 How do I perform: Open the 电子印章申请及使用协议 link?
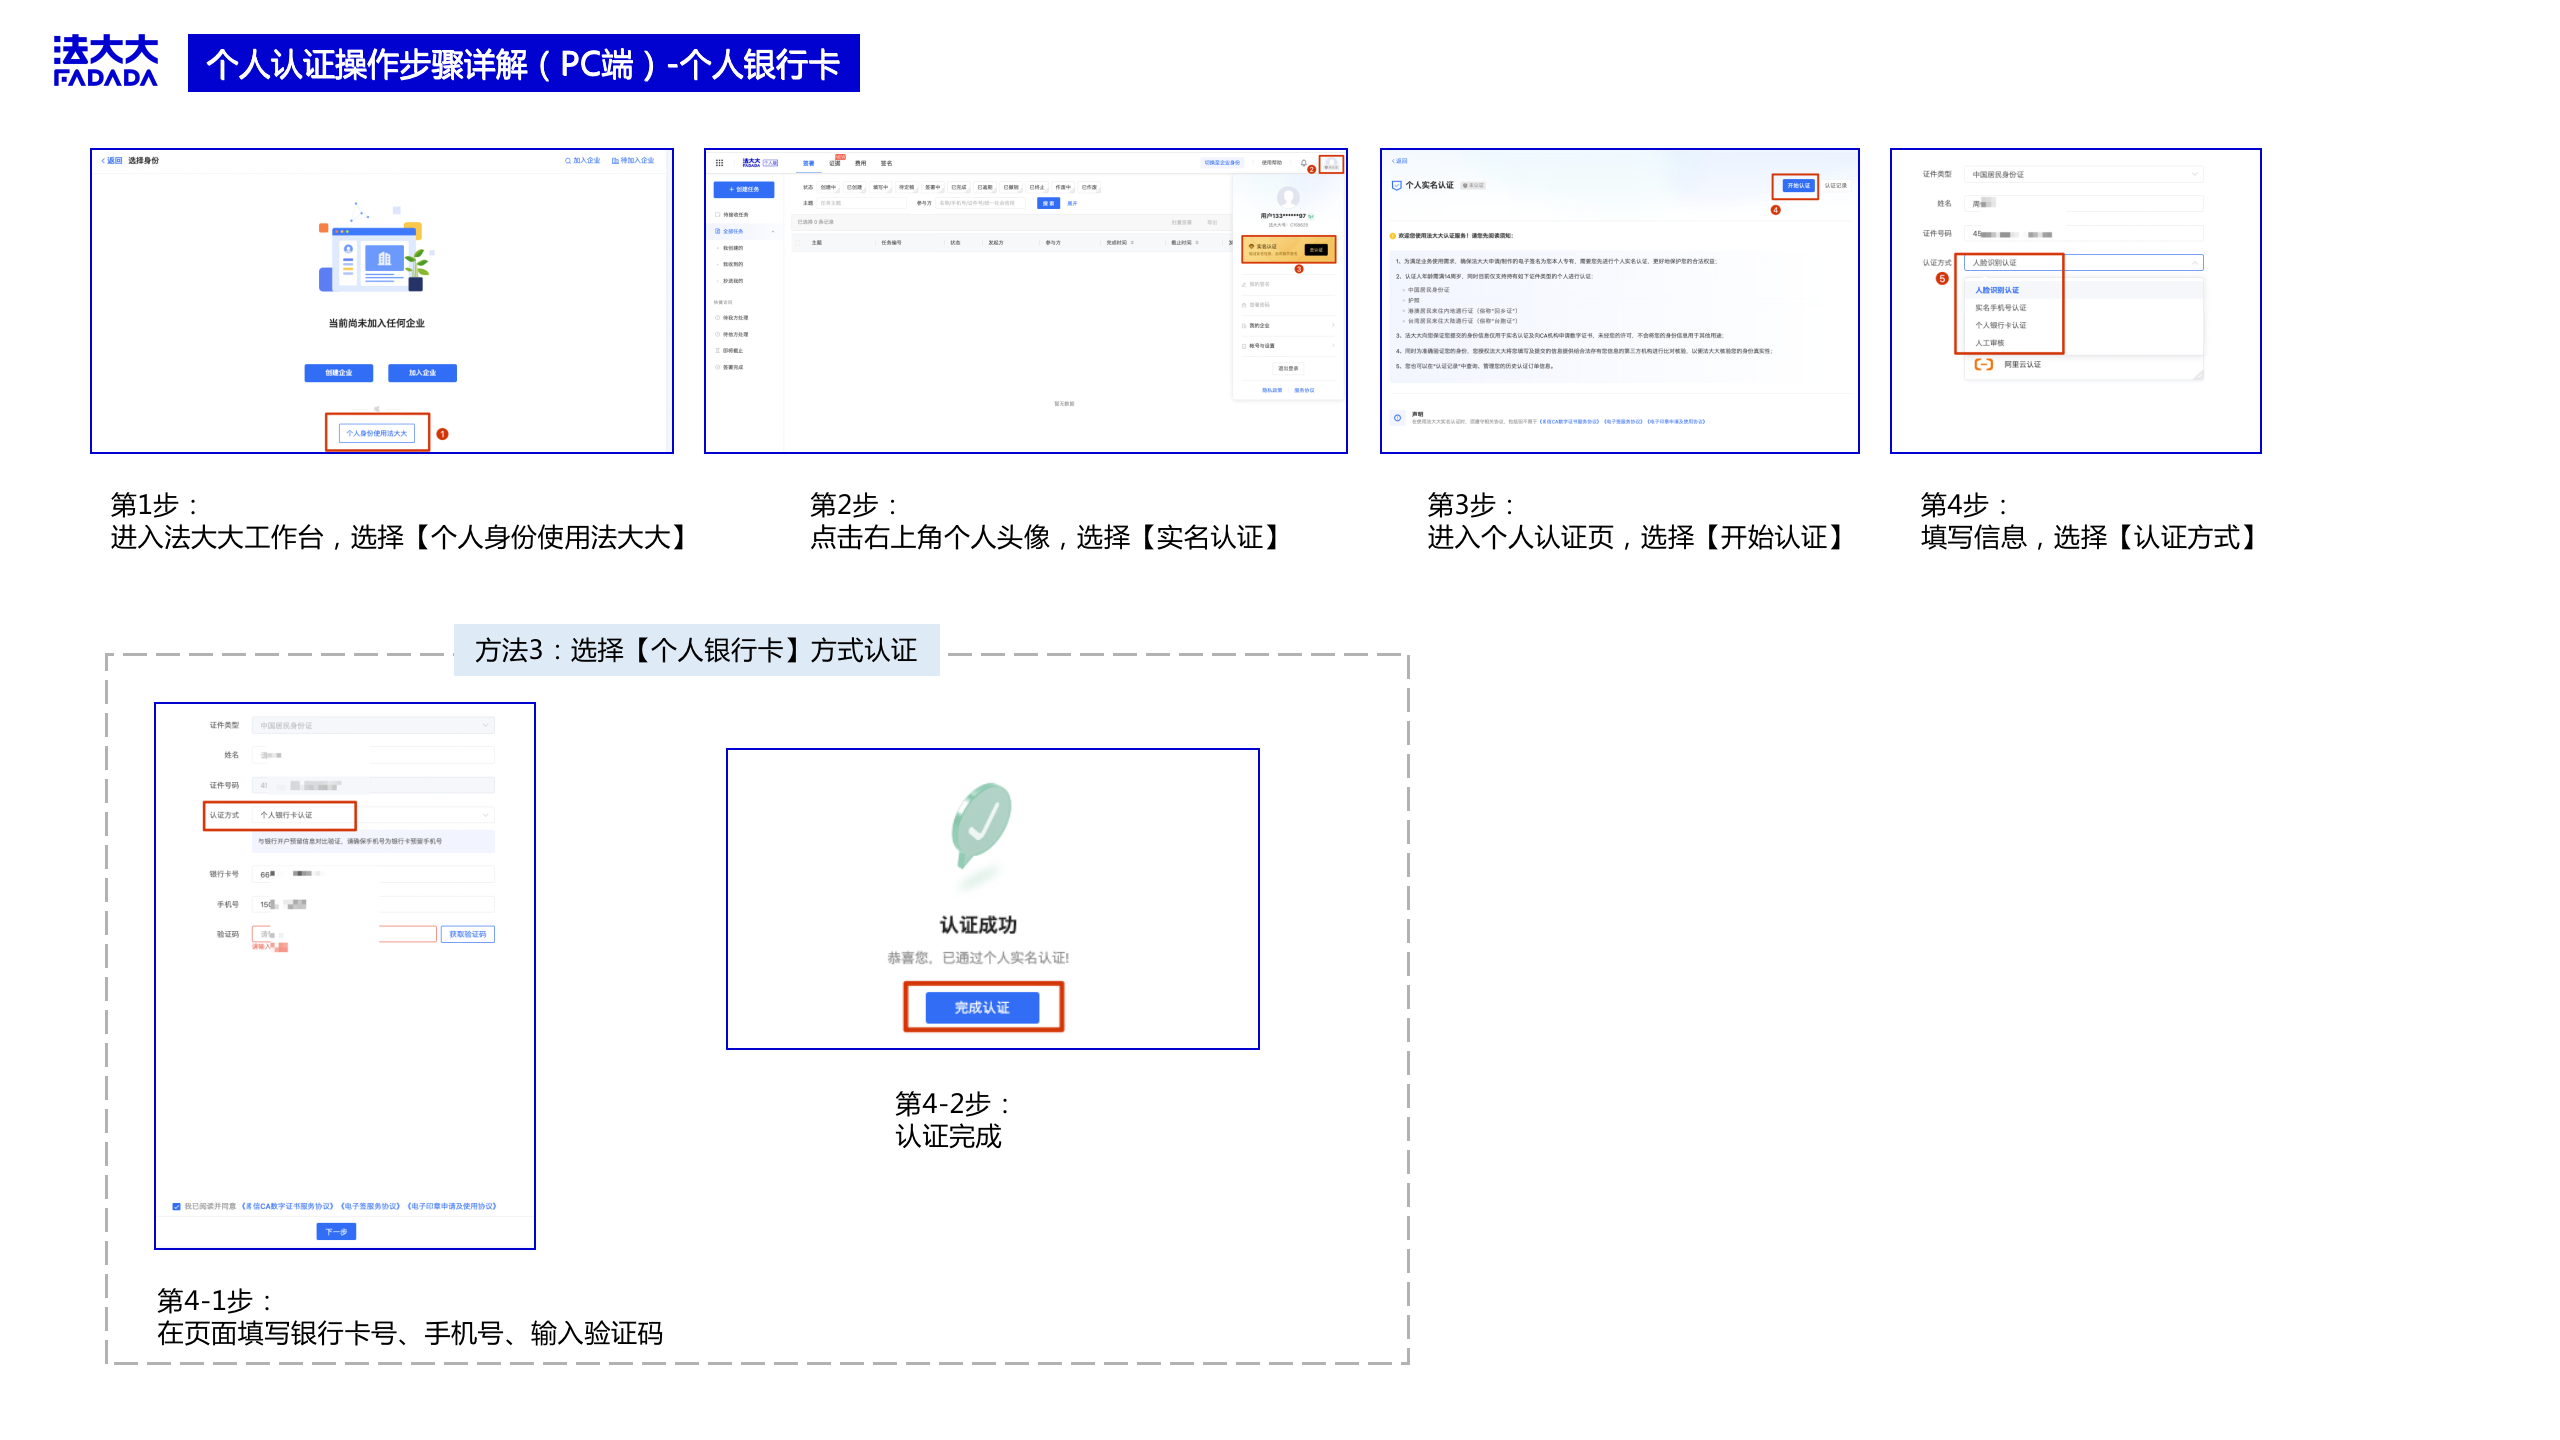[x=452, y=1206]
